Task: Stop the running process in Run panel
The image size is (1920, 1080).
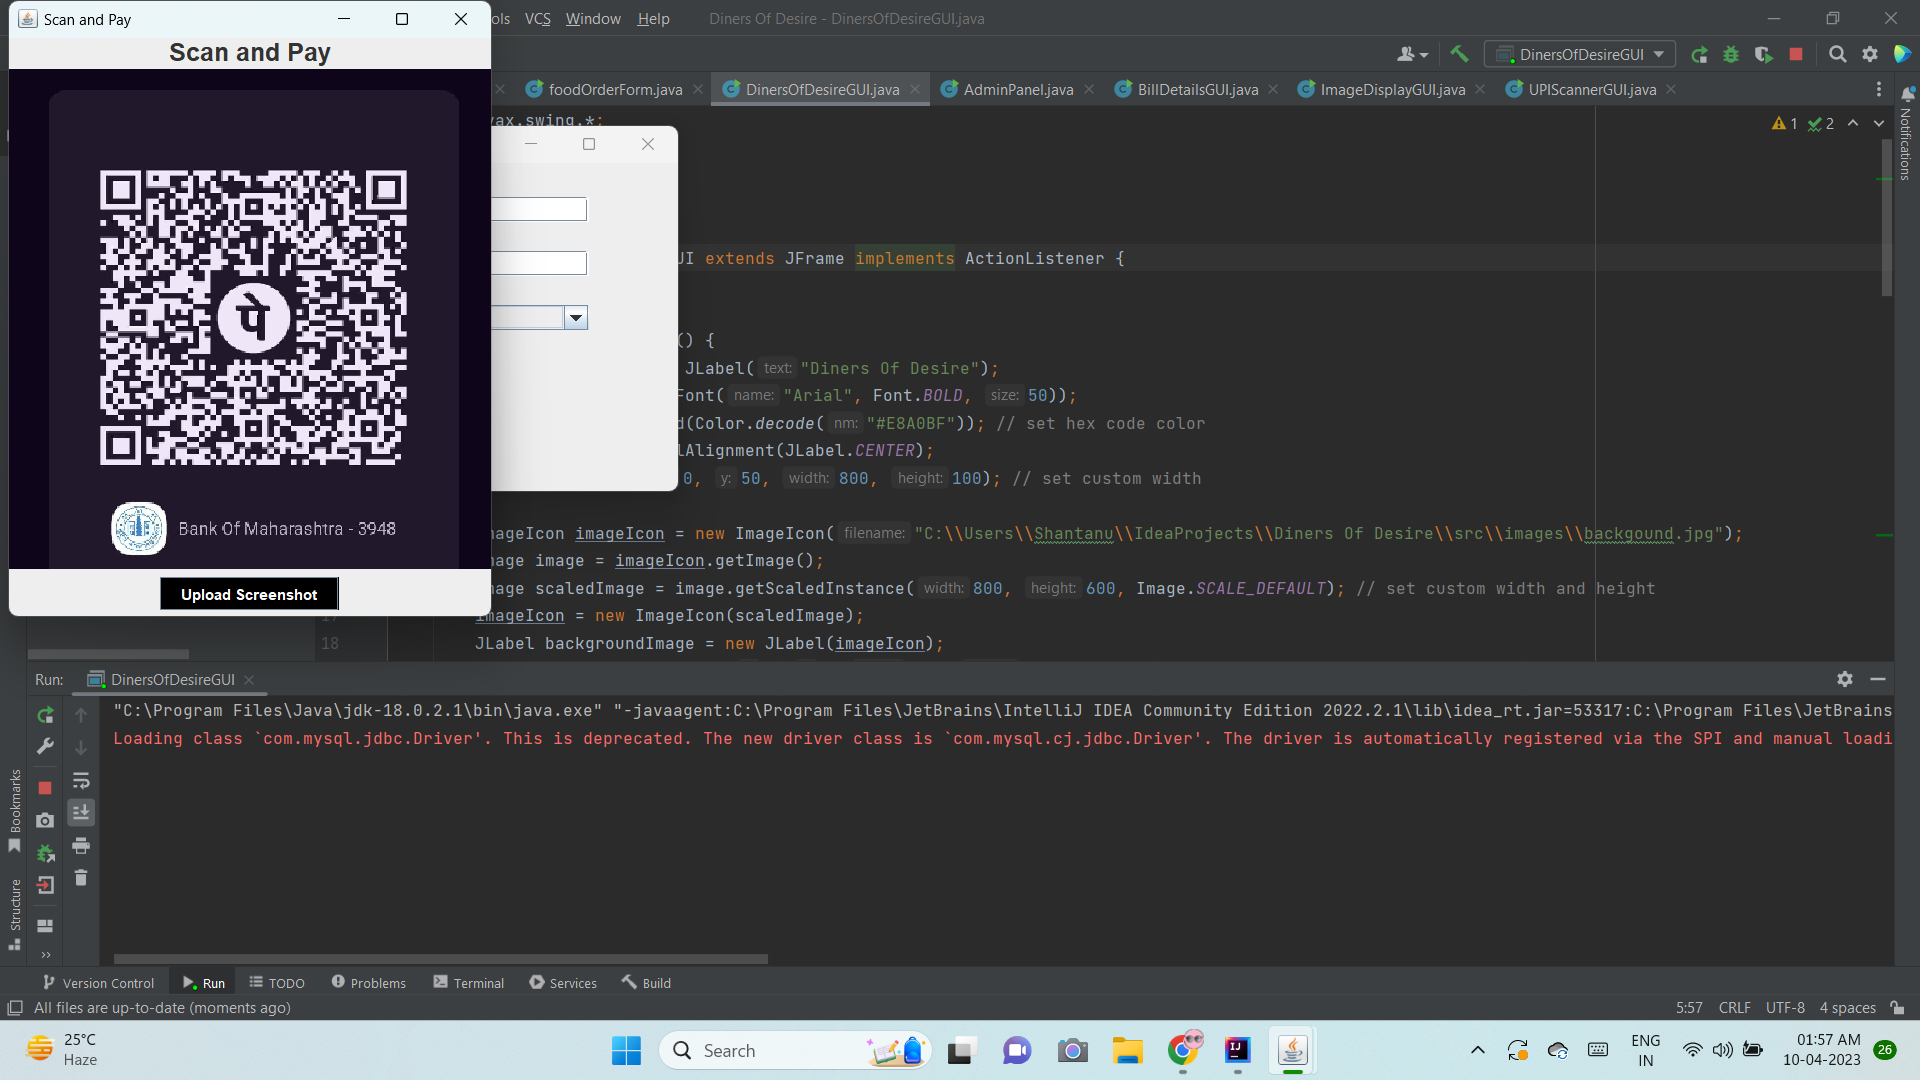Action: tap(45, 788)
